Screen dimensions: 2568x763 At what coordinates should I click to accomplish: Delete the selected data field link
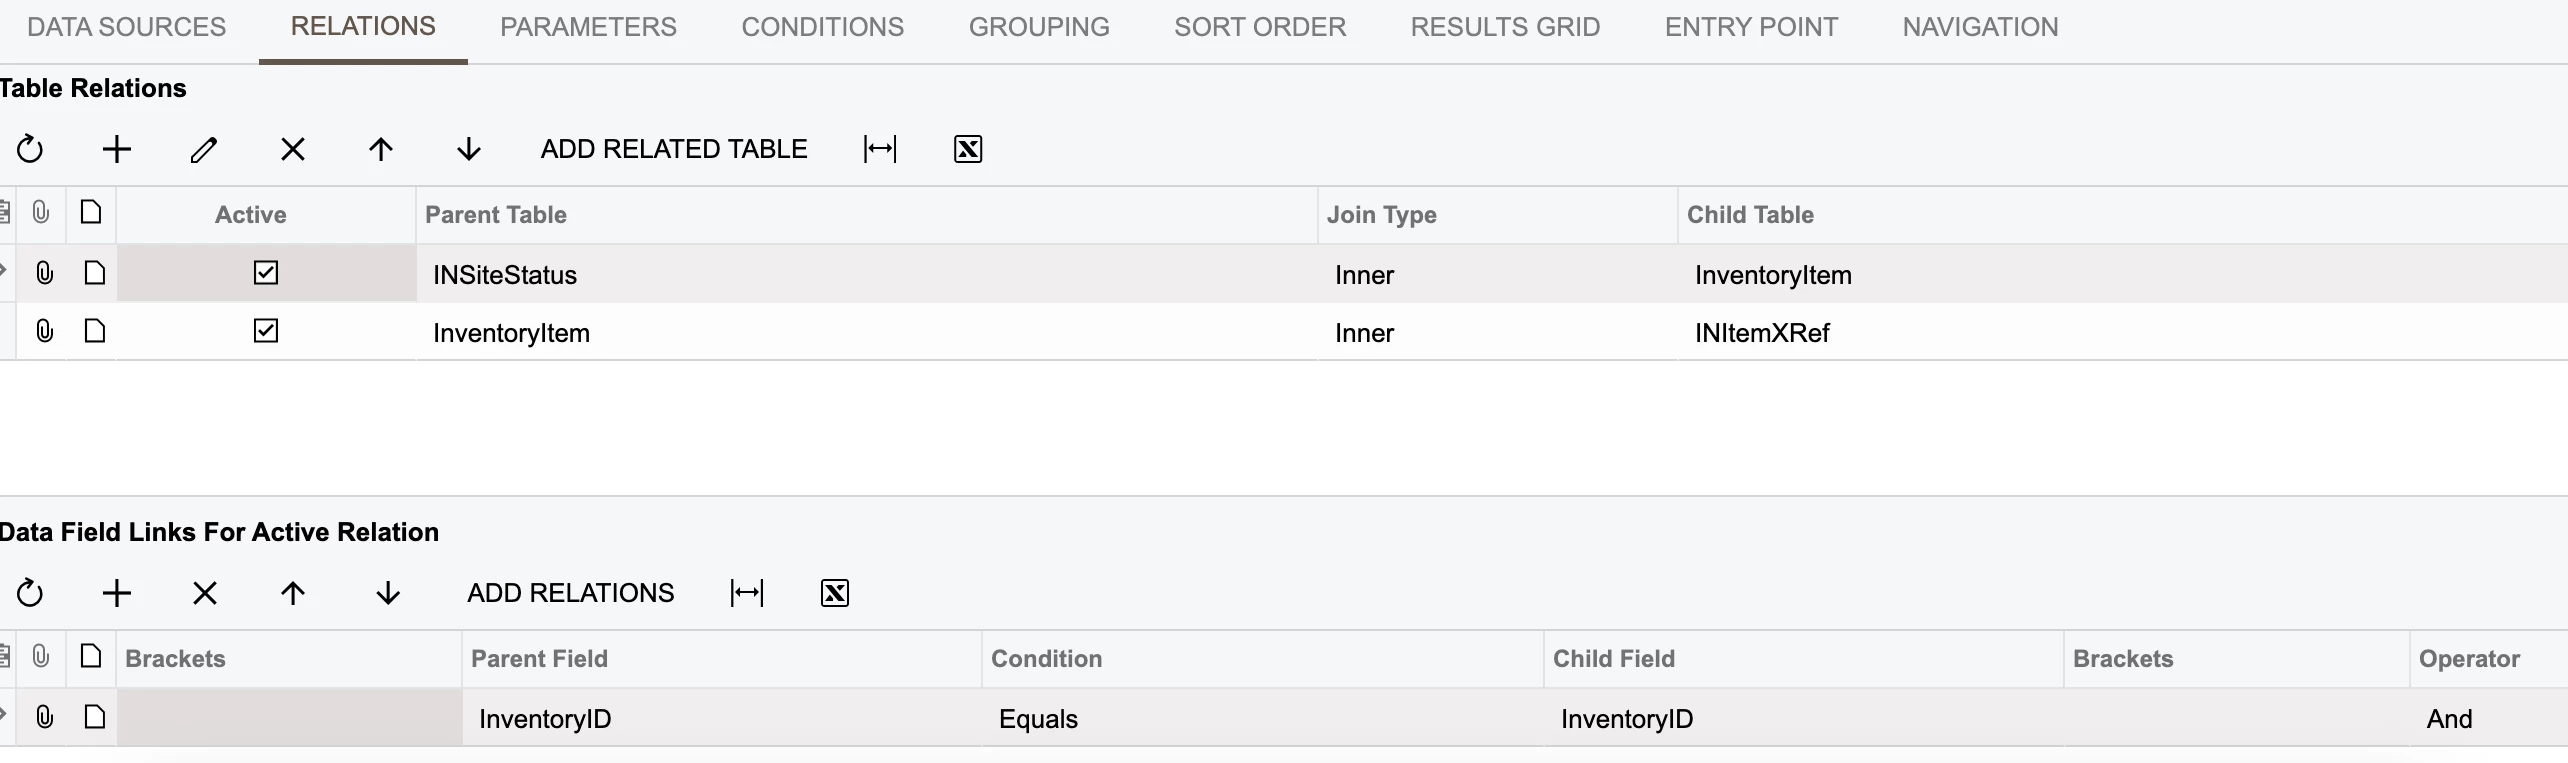coord(205,594)
